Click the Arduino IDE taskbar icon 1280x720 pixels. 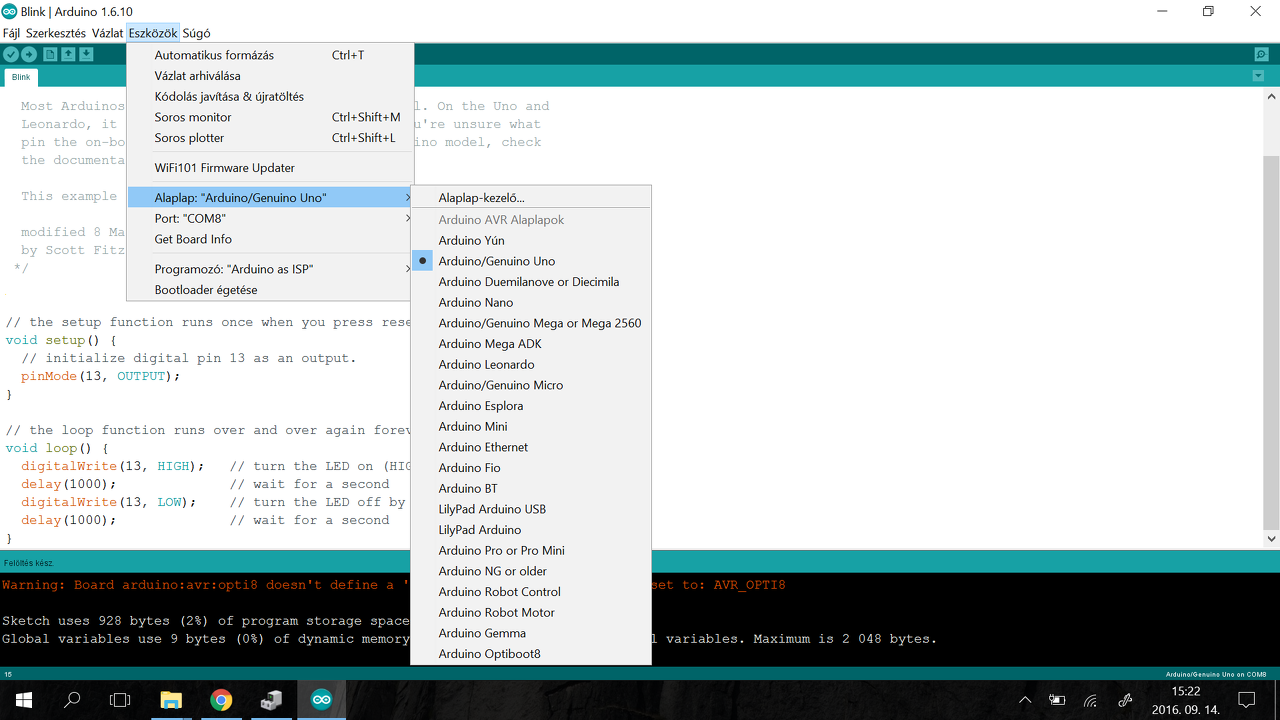pos(321,700)
